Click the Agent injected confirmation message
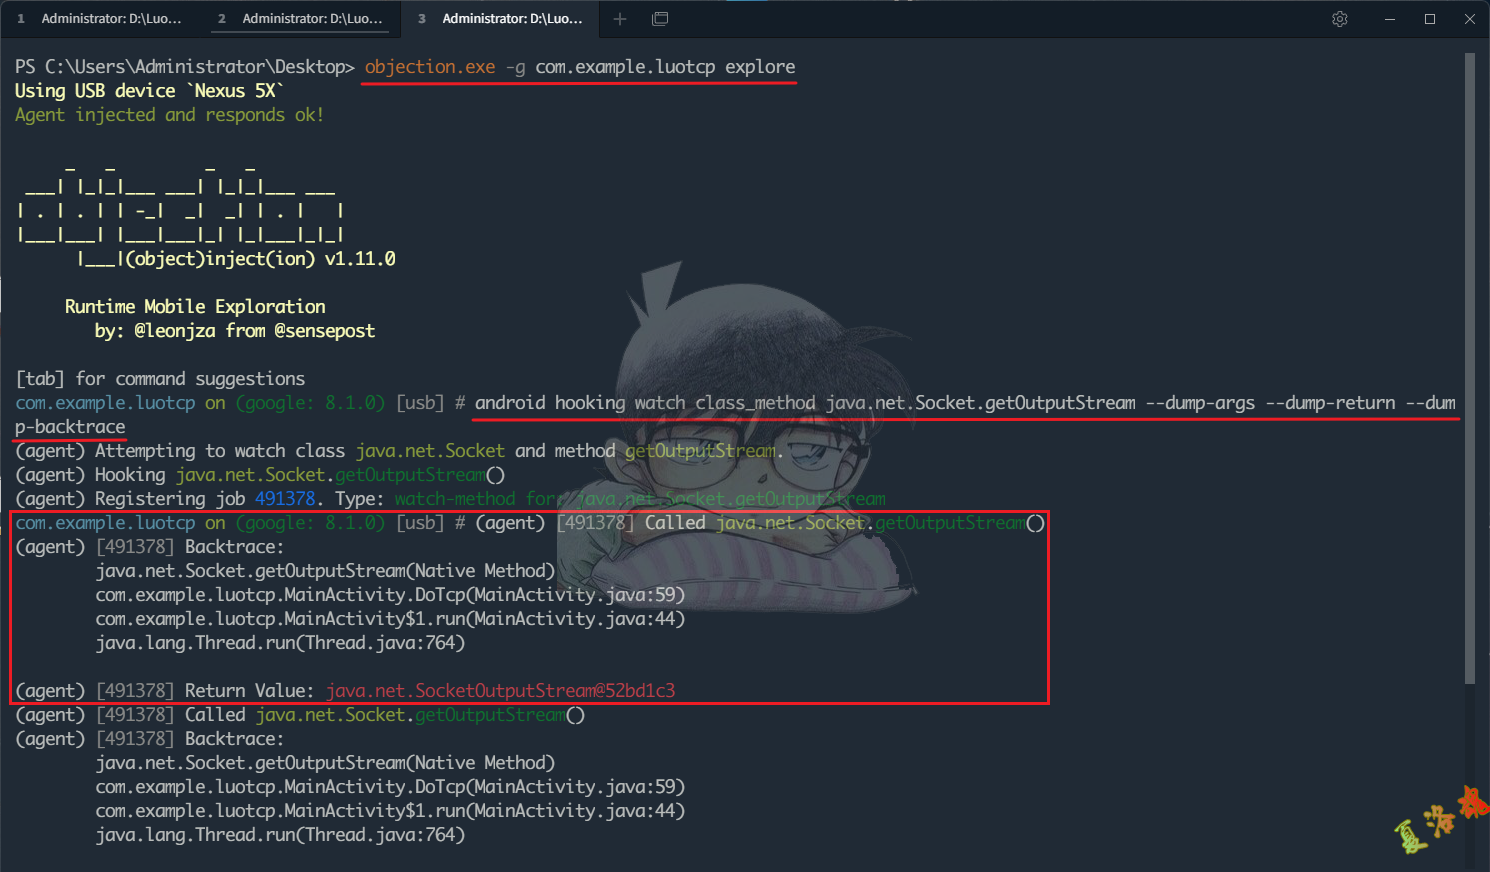Image resolution: width=1490 pixels, height=872 pixels. click(x=170, y=114)
